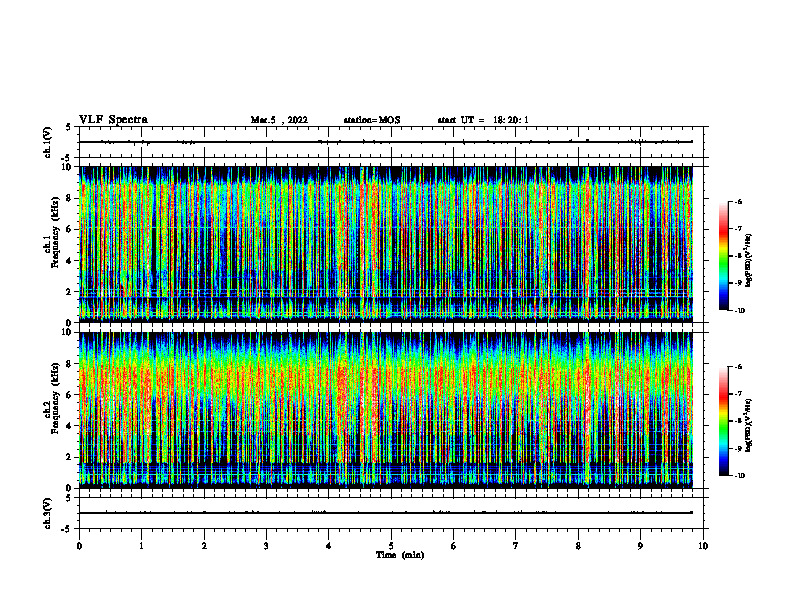The width and height of the screenshot is (792, 612).
Task: Click the 4 kHz tick on ch.2 spectrogram
Action: tap(69, 426)
